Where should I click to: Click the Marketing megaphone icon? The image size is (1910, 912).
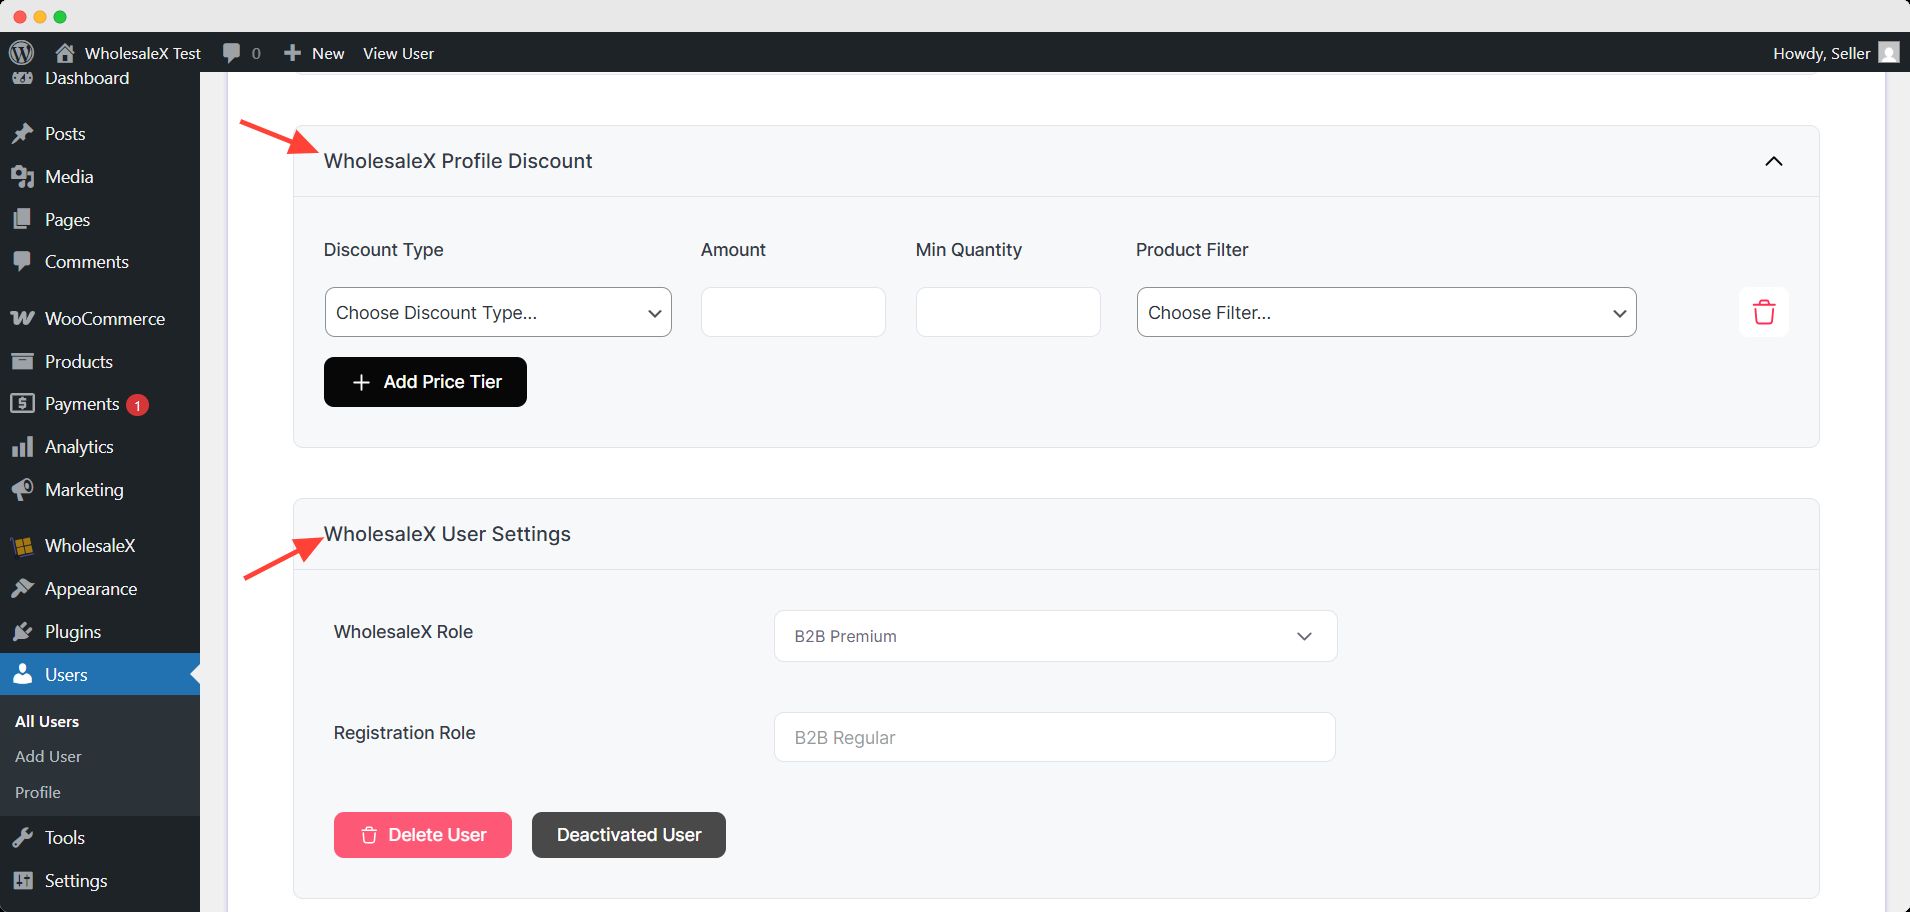[x=22, y=489]
